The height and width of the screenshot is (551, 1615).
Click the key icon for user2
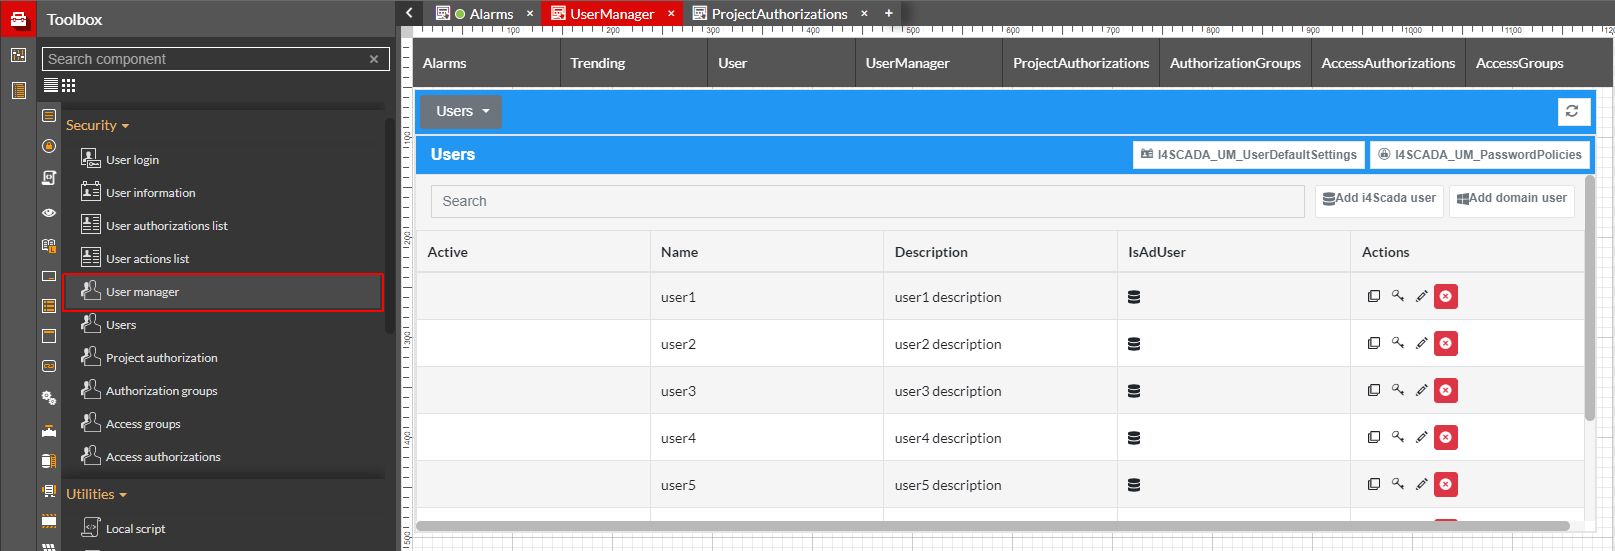coord(1398,343)
